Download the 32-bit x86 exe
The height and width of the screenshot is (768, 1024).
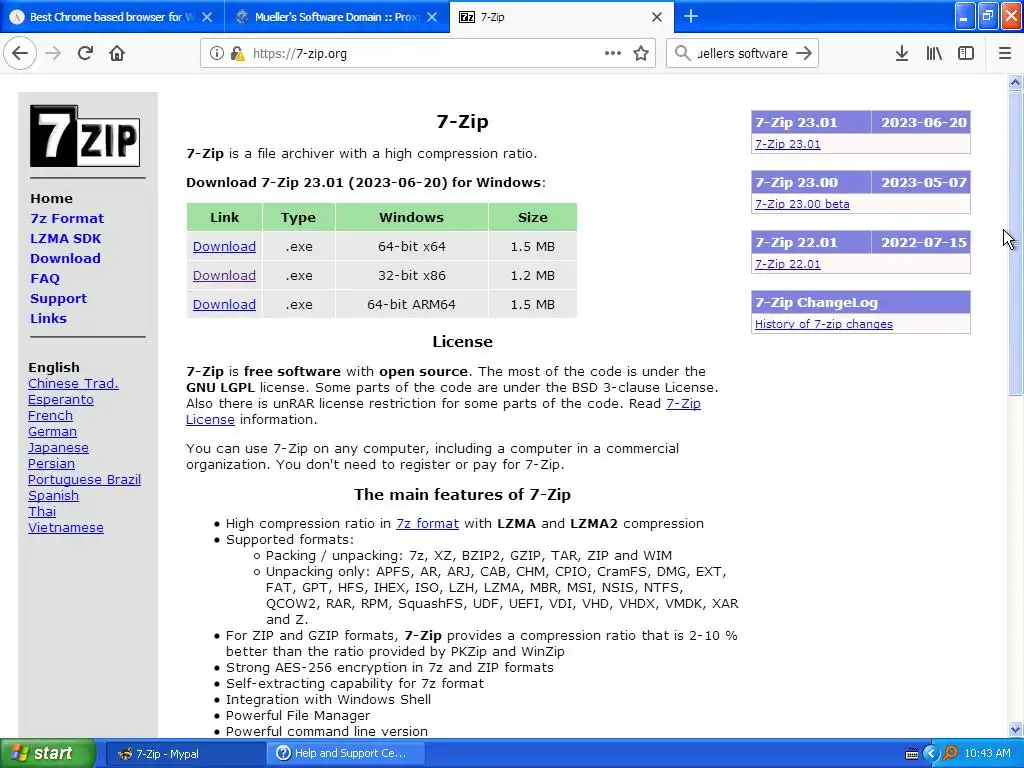click(x=224, y=276)
